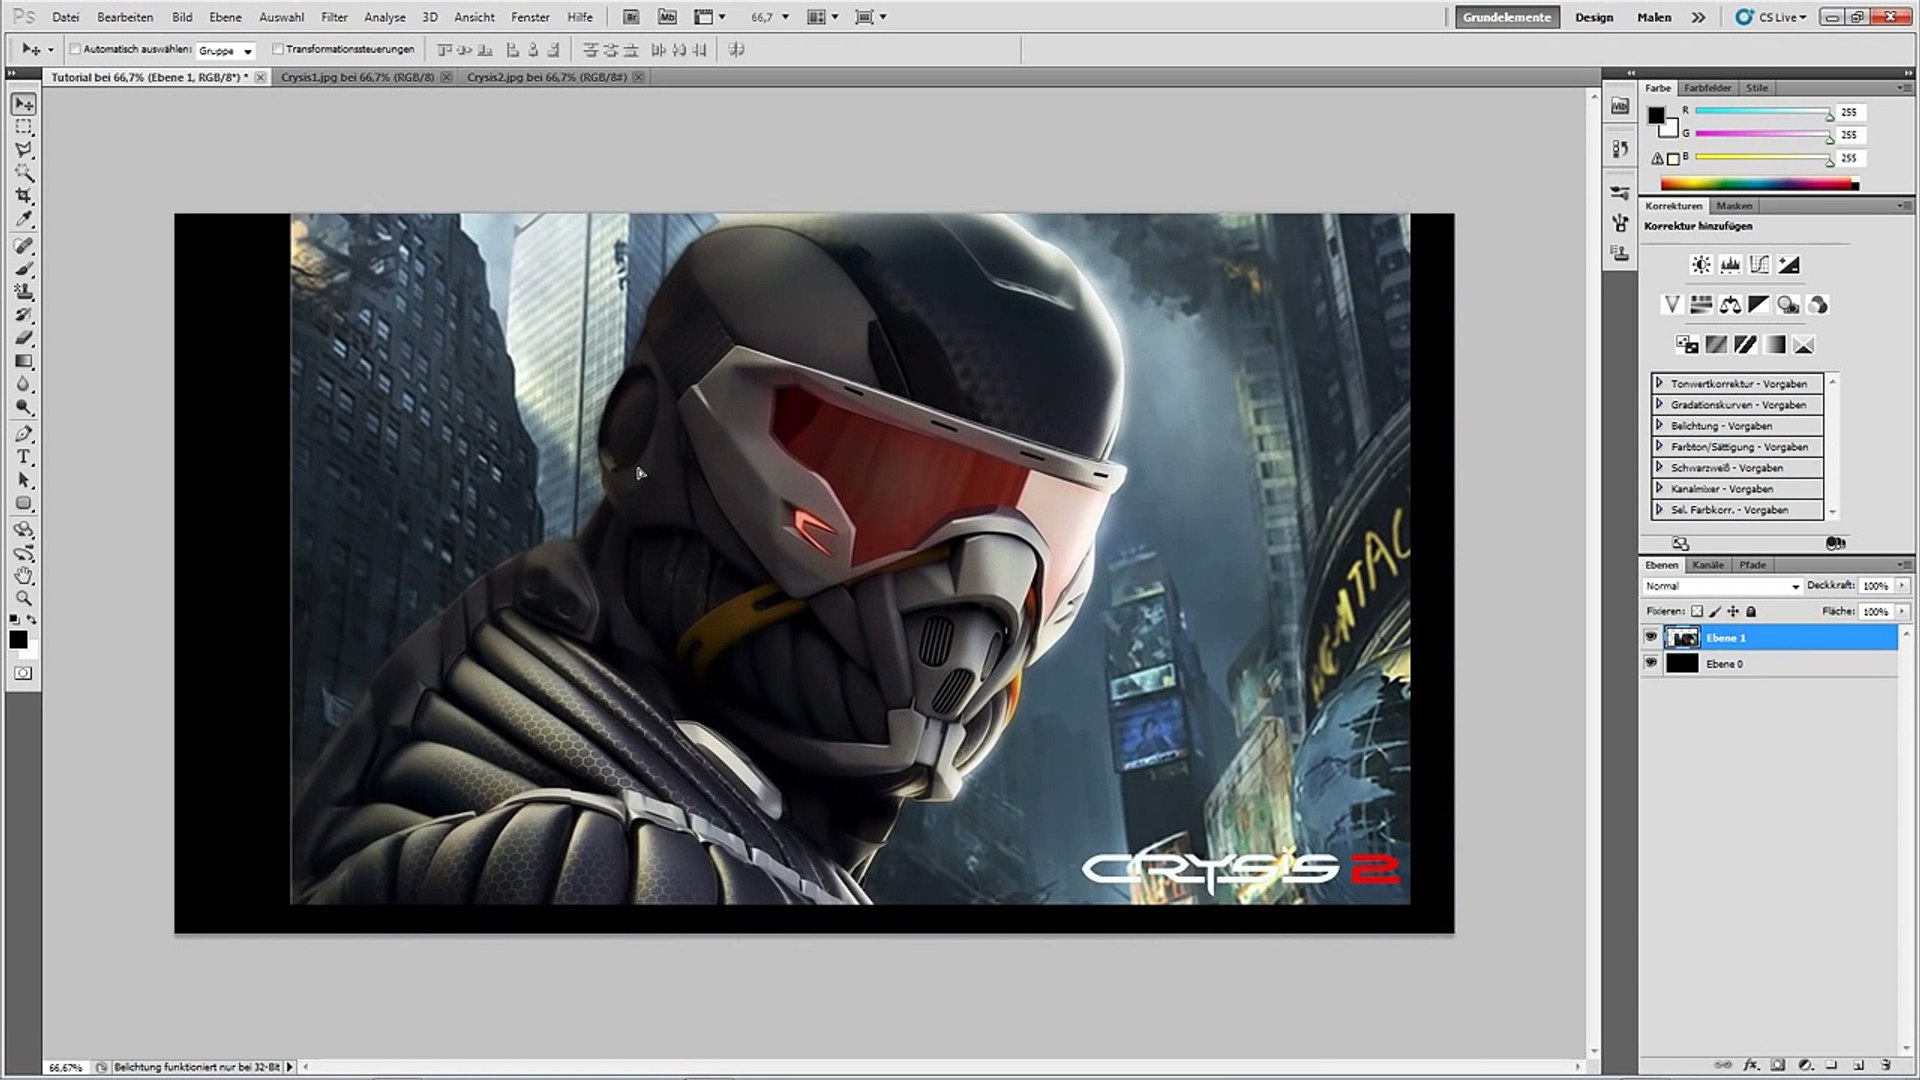Click the R channel color slider
This screenshot has width=1920, height=1080.
(x=1762, y=111)
